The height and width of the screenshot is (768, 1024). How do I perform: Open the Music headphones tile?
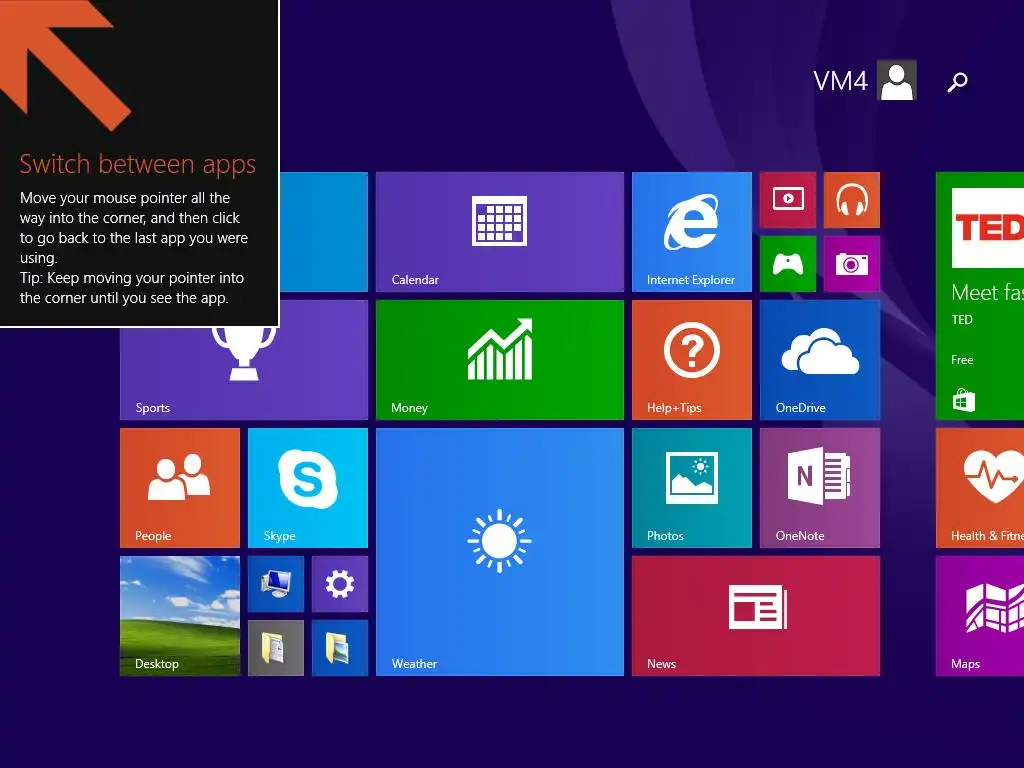pos(852,200)
